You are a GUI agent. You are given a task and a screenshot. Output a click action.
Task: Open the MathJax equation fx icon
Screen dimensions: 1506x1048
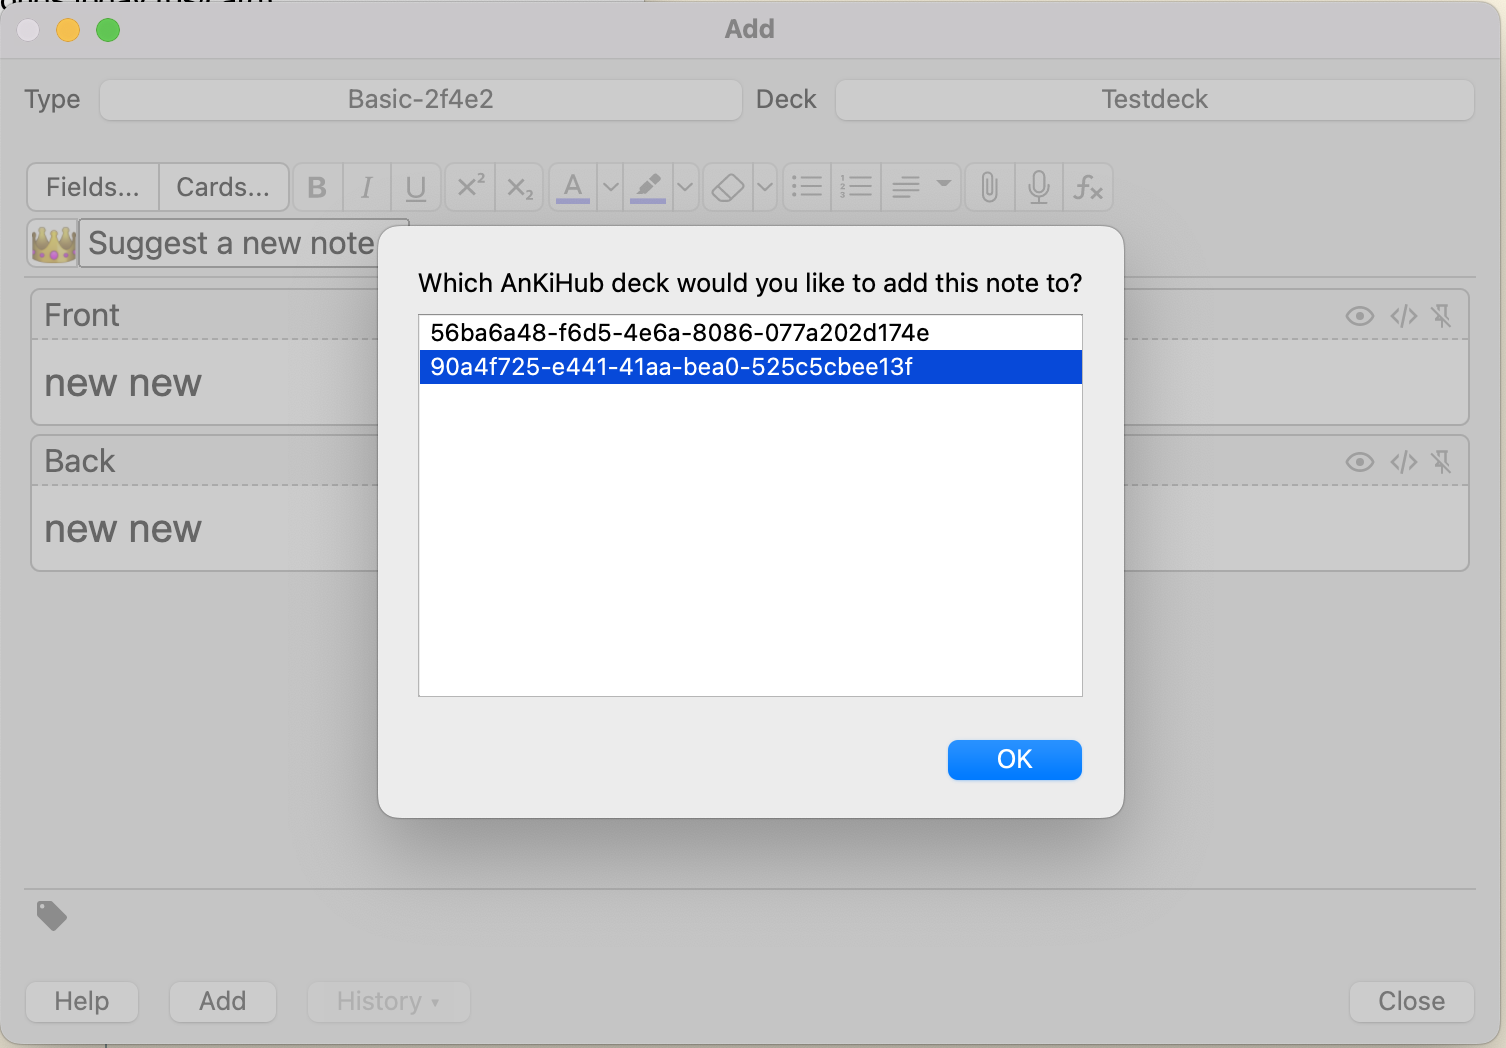(x=1089, y=187)
